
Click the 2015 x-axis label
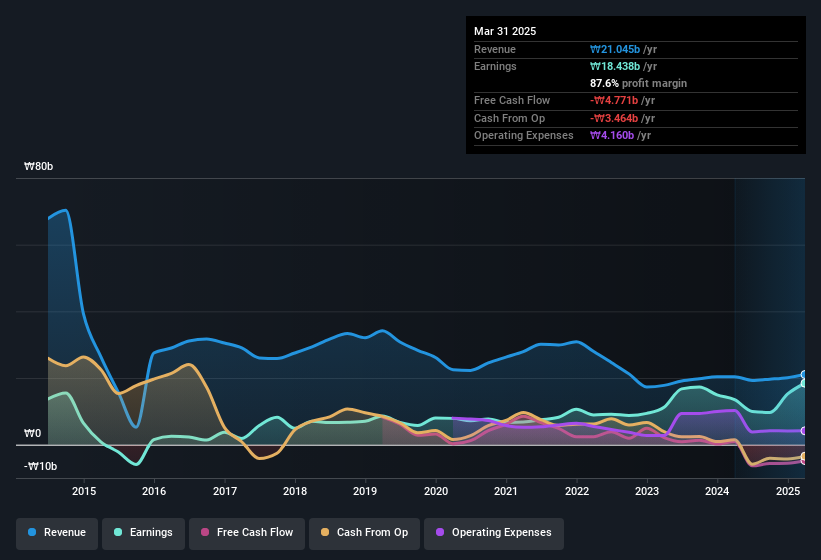click(x=84, y=491)
